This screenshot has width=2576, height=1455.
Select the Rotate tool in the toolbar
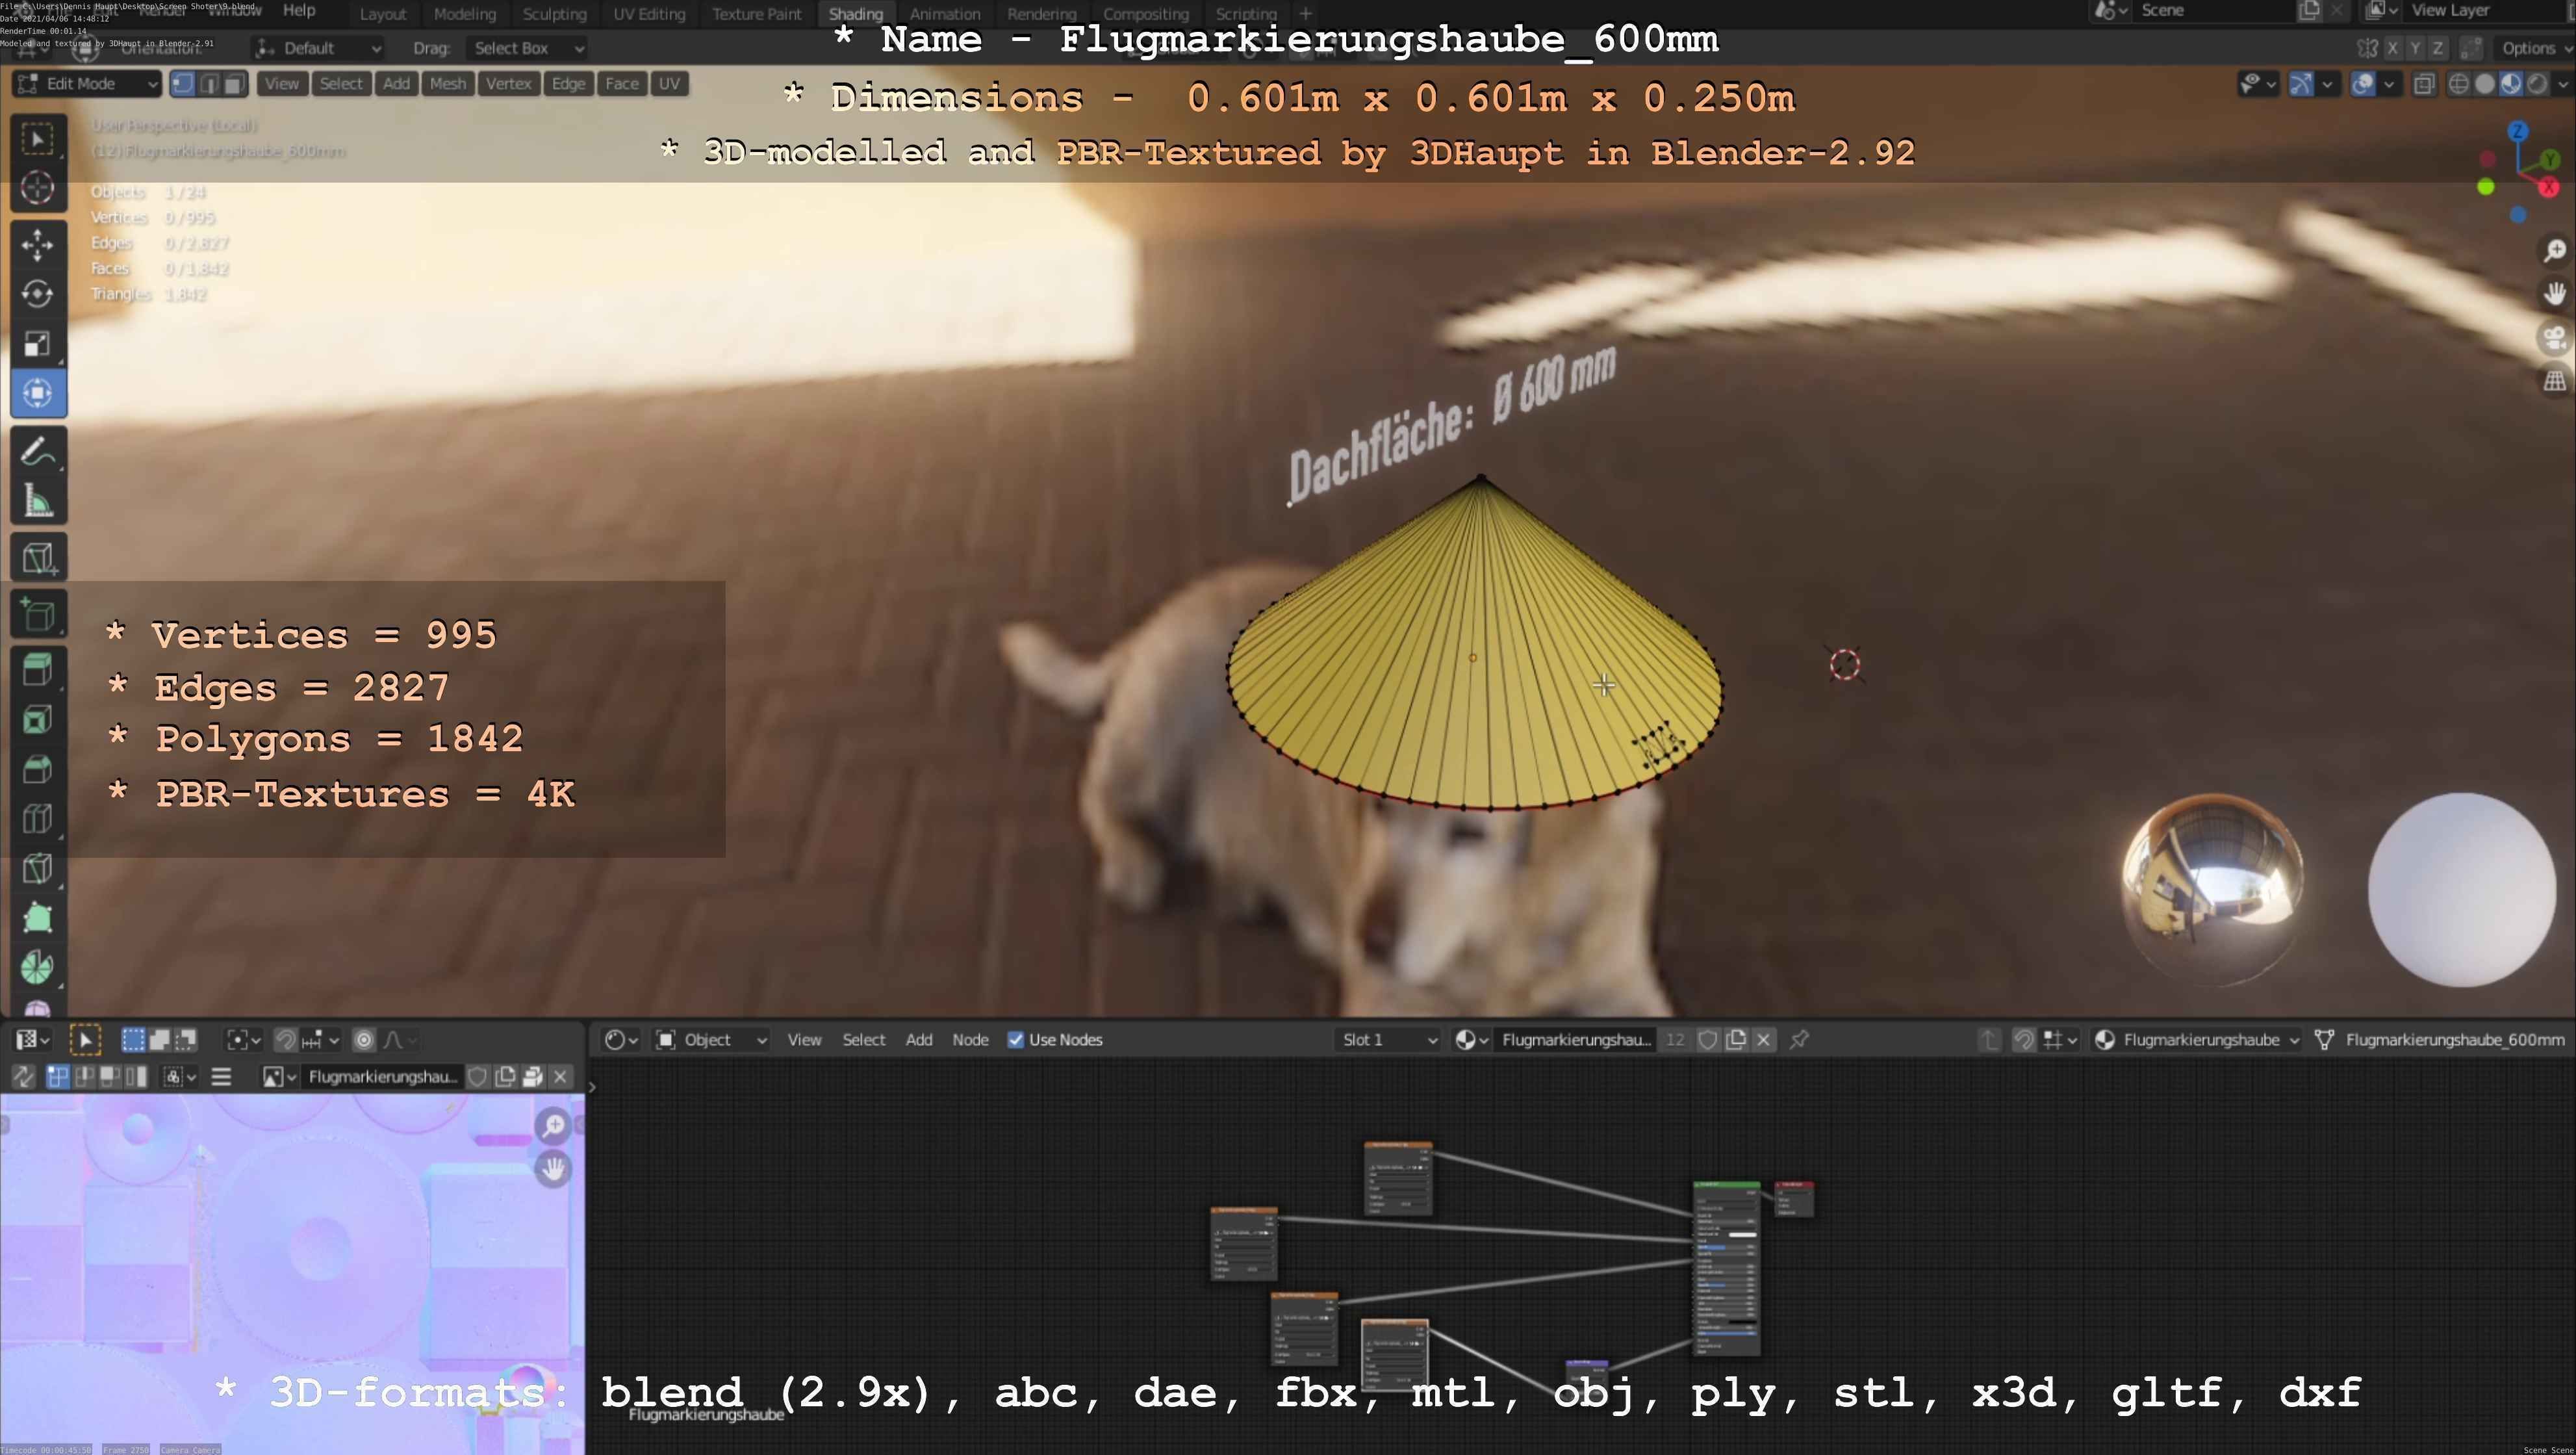click(37, 294)
